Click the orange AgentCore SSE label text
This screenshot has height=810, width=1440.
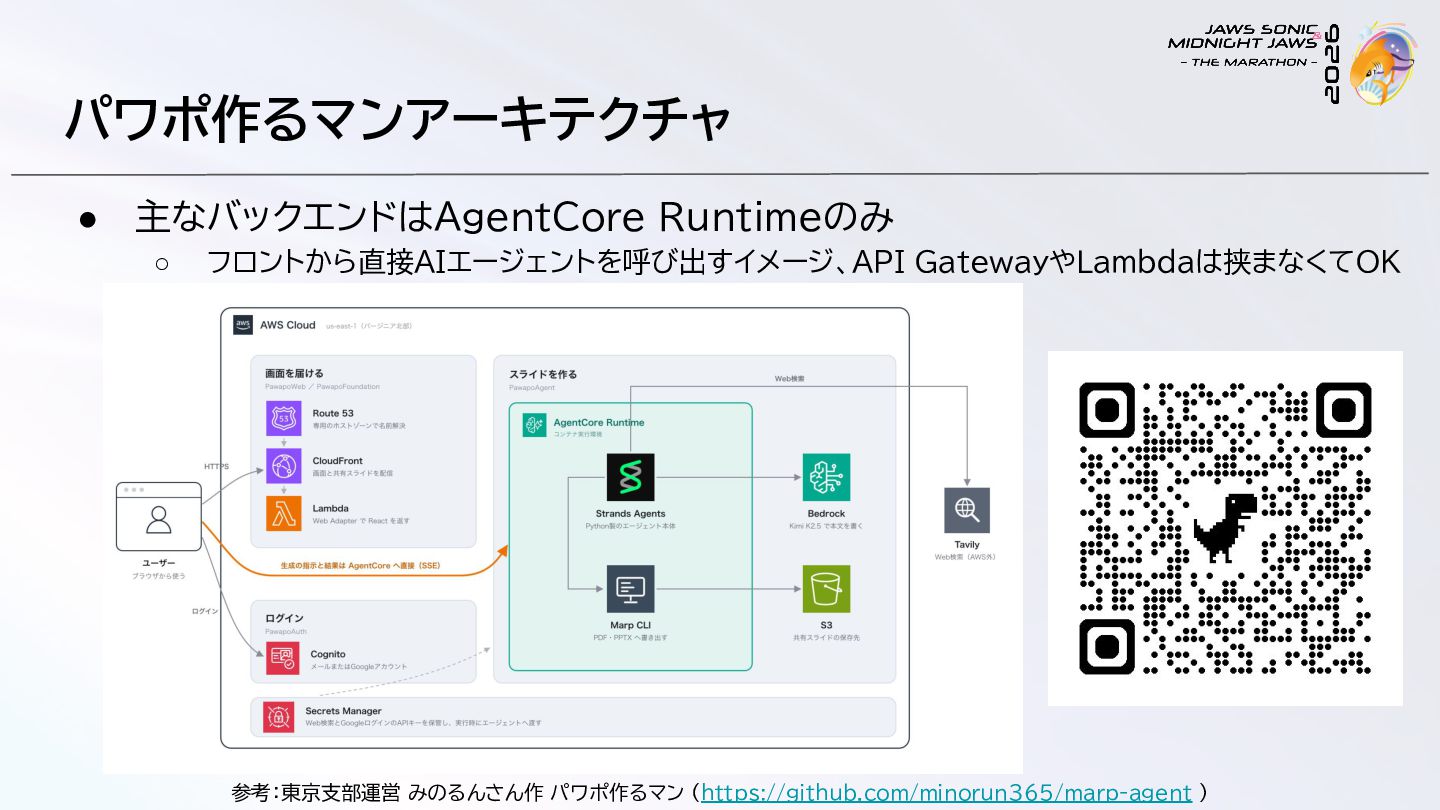click(x=360, y=566)
